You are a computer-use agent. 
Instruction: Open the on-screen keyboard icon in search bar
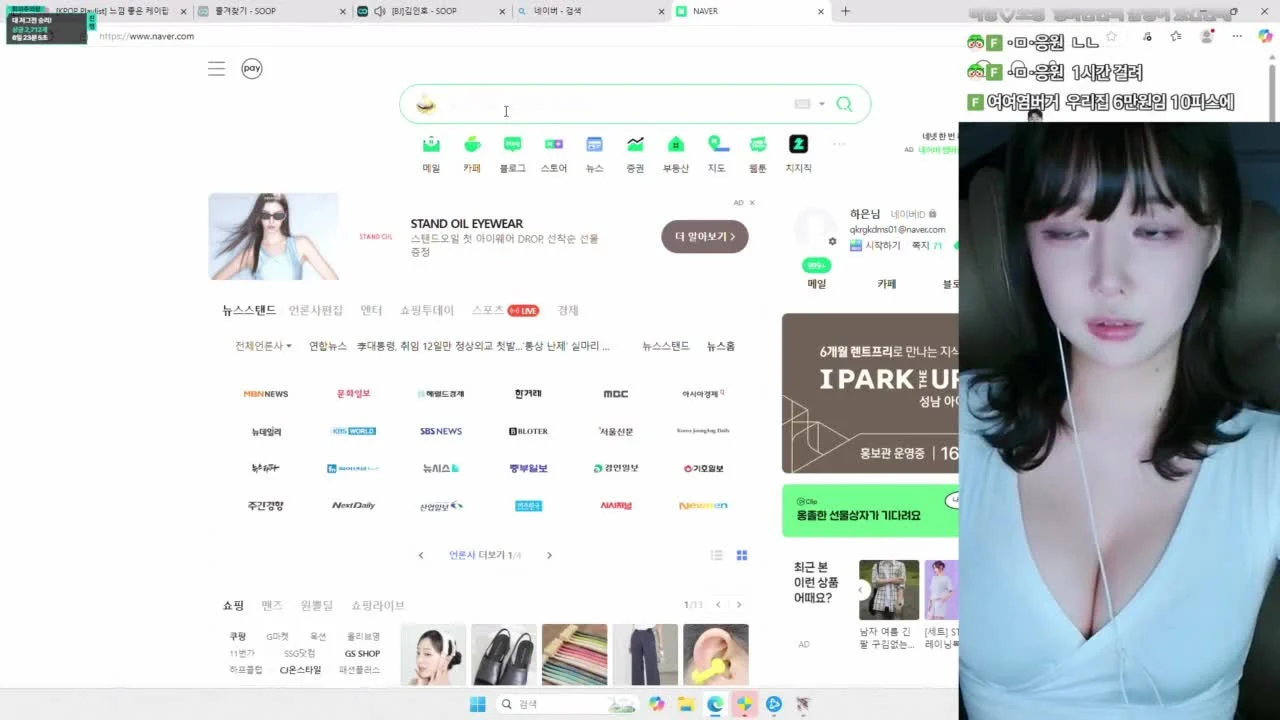click(x=802, y=104)
